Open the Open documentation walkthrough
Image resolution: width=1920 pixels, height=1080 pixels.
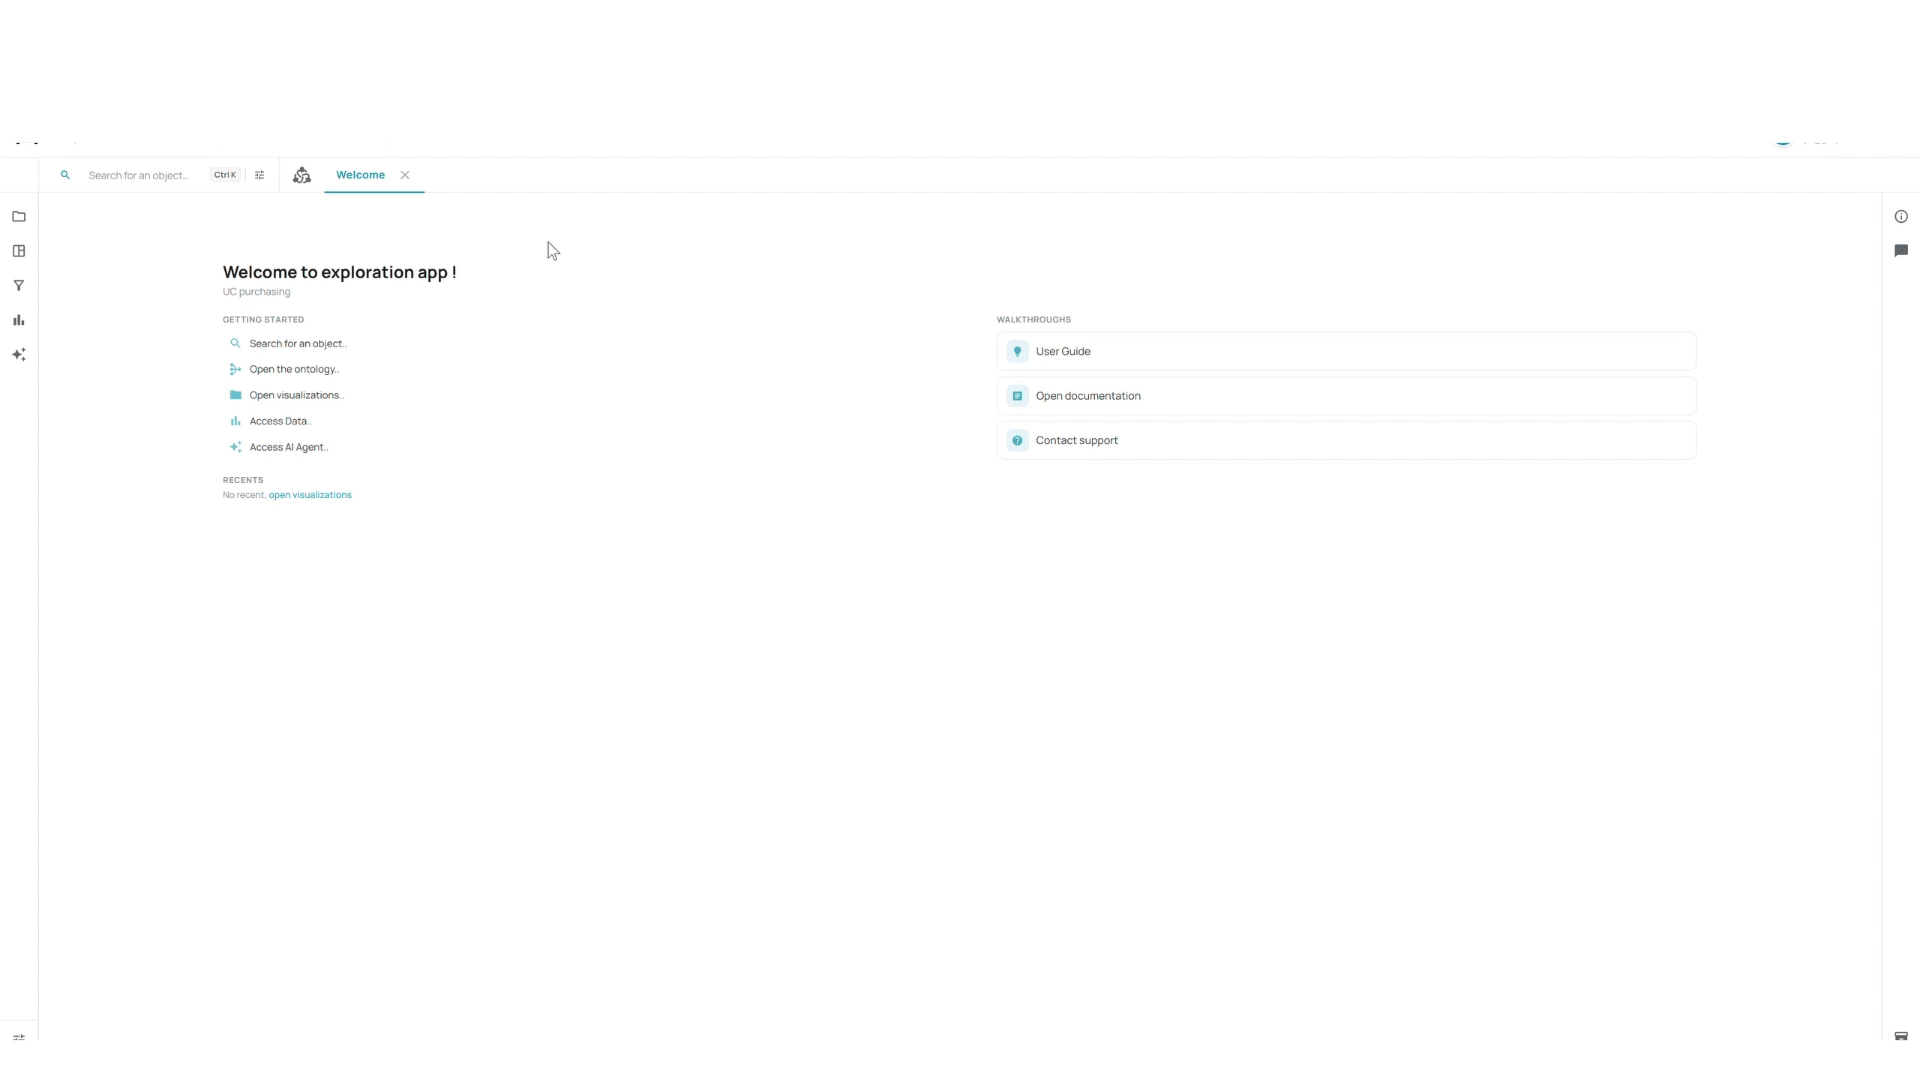click(x=1346, y=396)
